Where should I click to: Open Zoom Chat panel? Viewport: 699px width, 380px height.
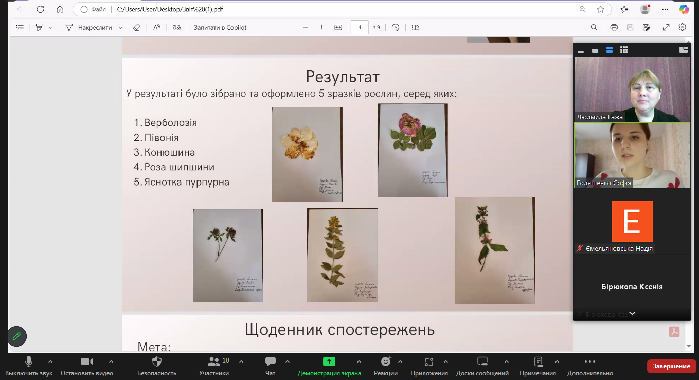270,366
